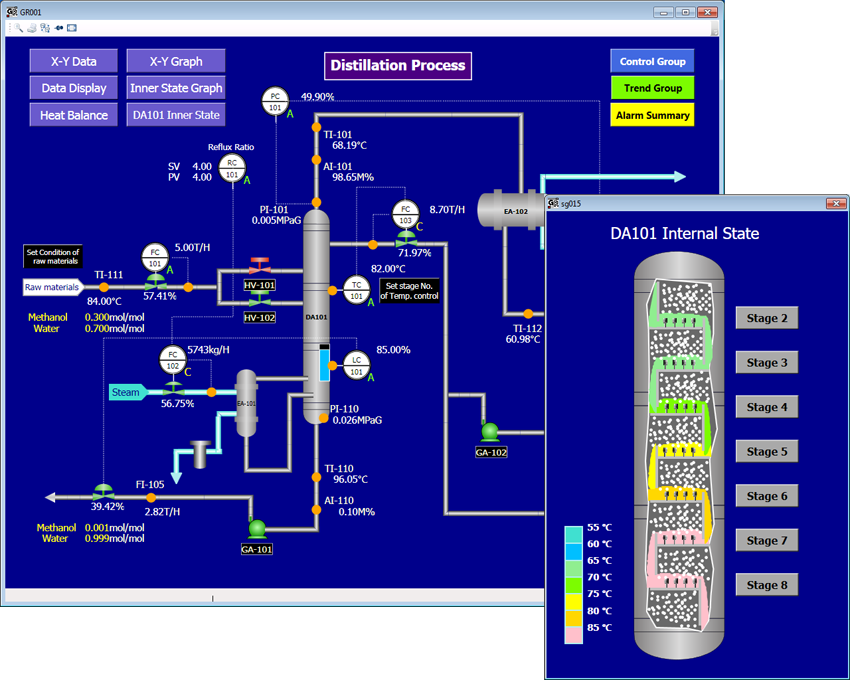The width and height of the screenshot is (850, 680).
Task: Click the FC 103 flow controller
Action: click(x=406, y=214)
